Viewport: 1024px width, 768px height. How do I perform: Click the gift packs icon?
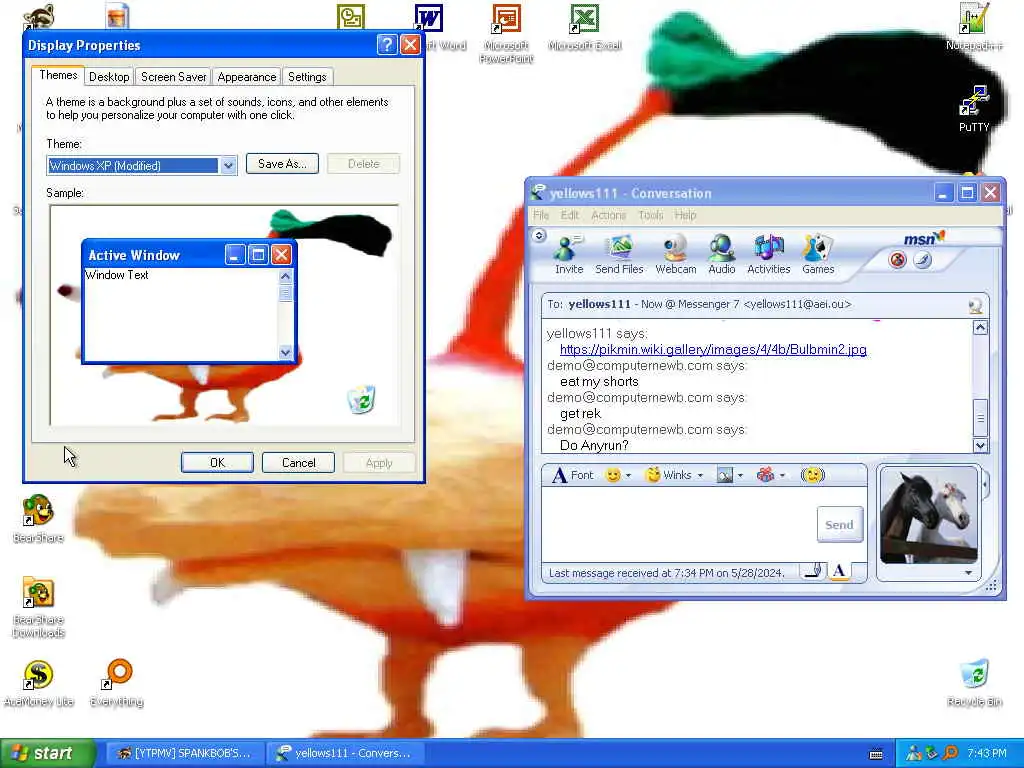tap(765, 475)
